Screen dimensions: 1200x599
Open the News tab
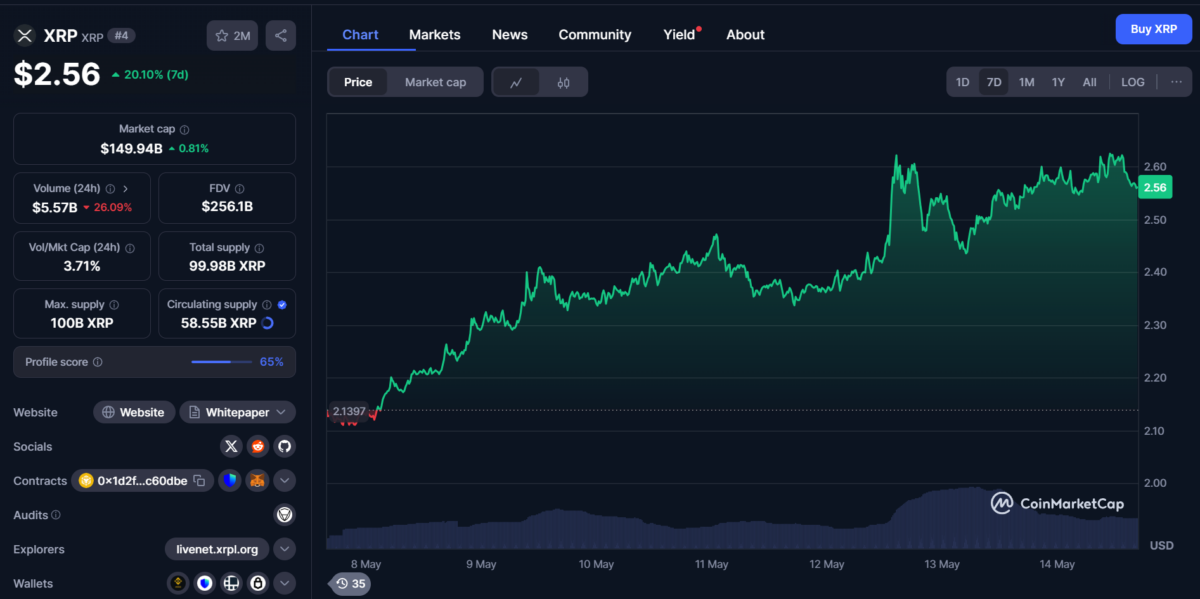pyautogui.click(x=510, y=34)
